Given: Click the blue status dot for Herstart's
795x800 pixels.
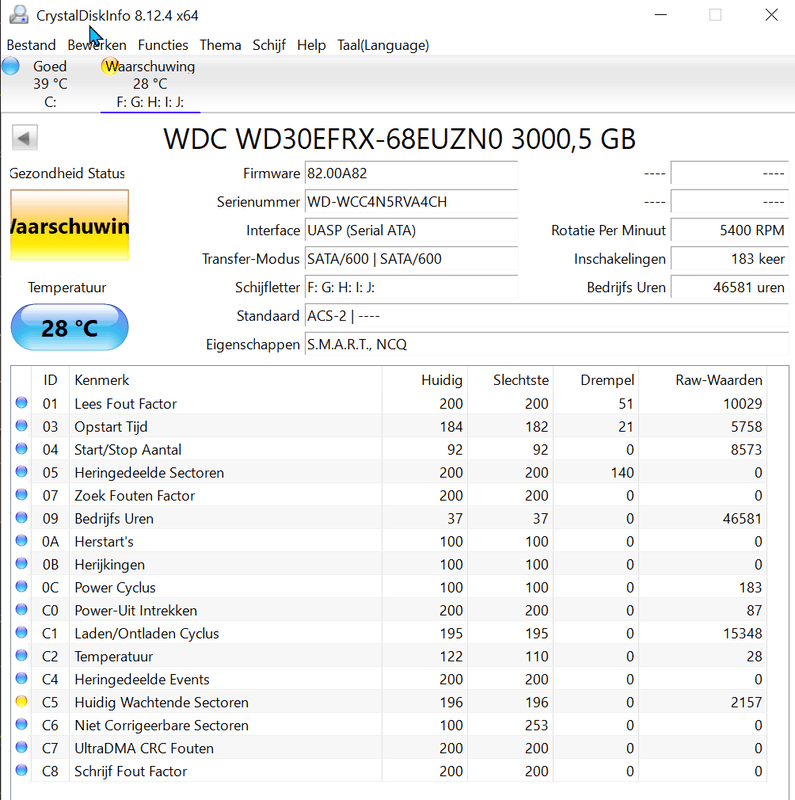Looking at the screenshot, I should coord(21,541).
